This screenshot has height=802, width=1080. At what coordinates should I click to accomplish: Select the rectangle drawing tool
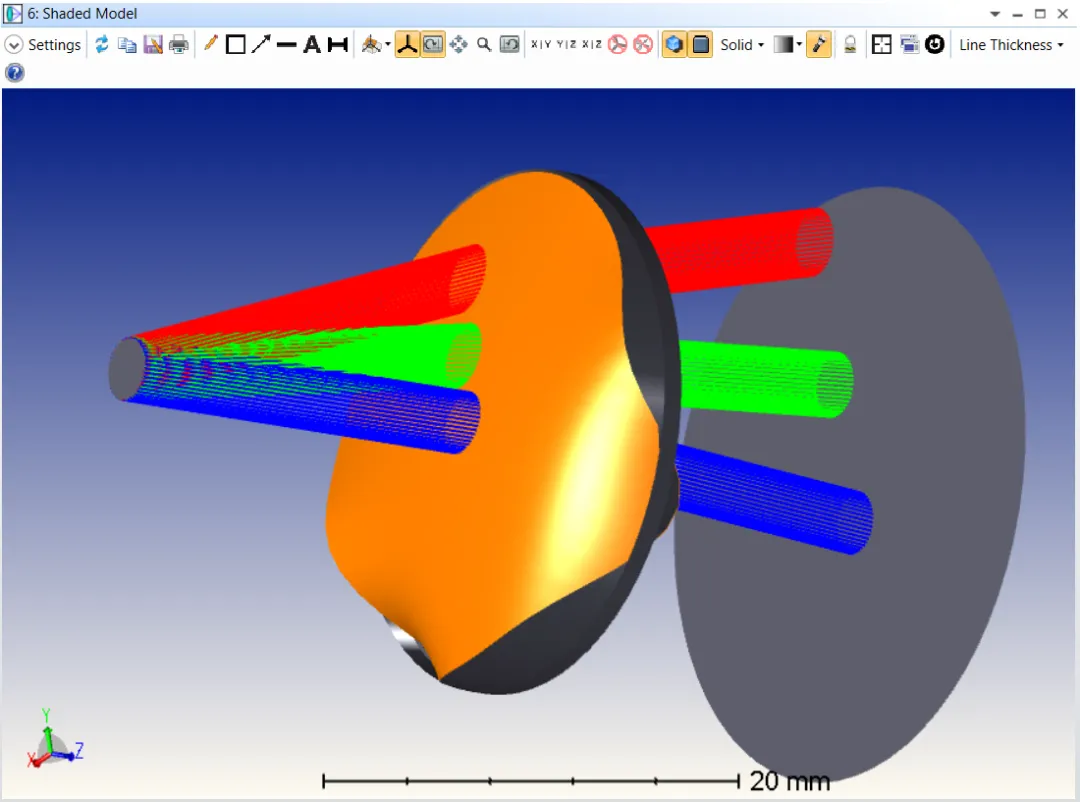236,45
